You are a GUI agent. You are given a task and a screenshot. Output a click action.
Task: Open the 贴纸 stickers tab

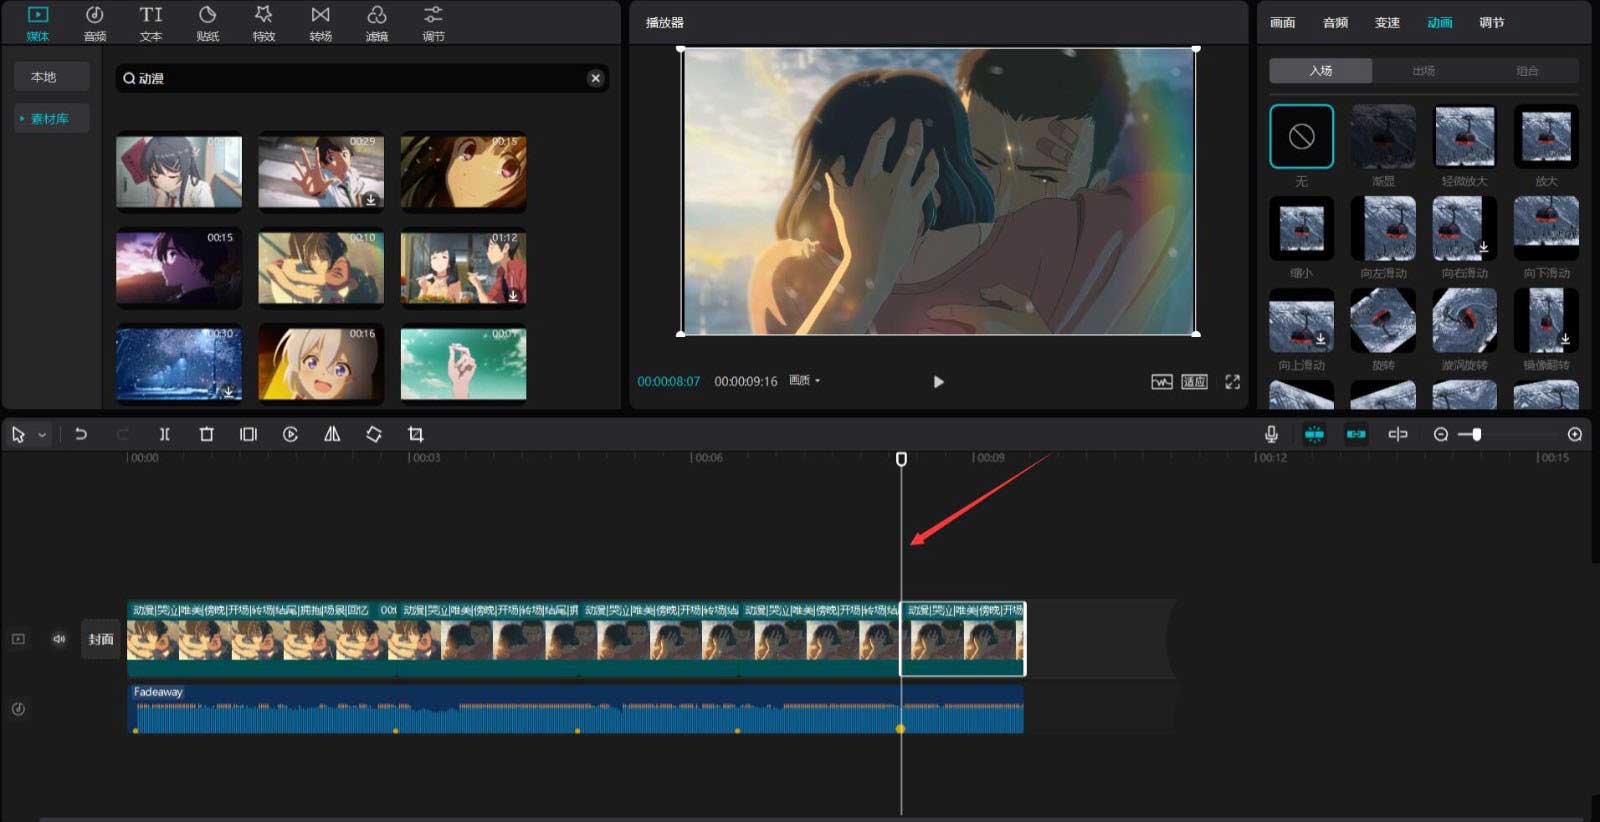208,23
